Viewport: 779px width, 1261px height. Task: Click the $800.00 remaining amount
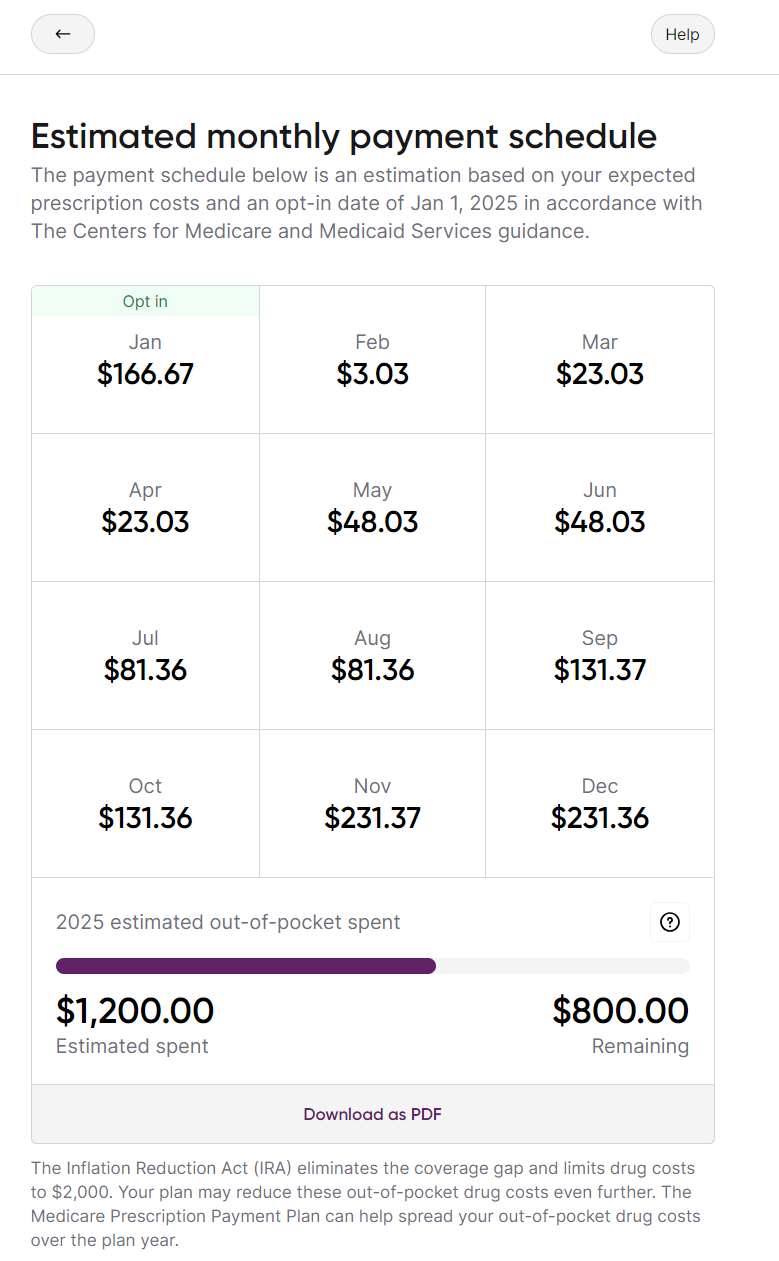(621, 1011)
